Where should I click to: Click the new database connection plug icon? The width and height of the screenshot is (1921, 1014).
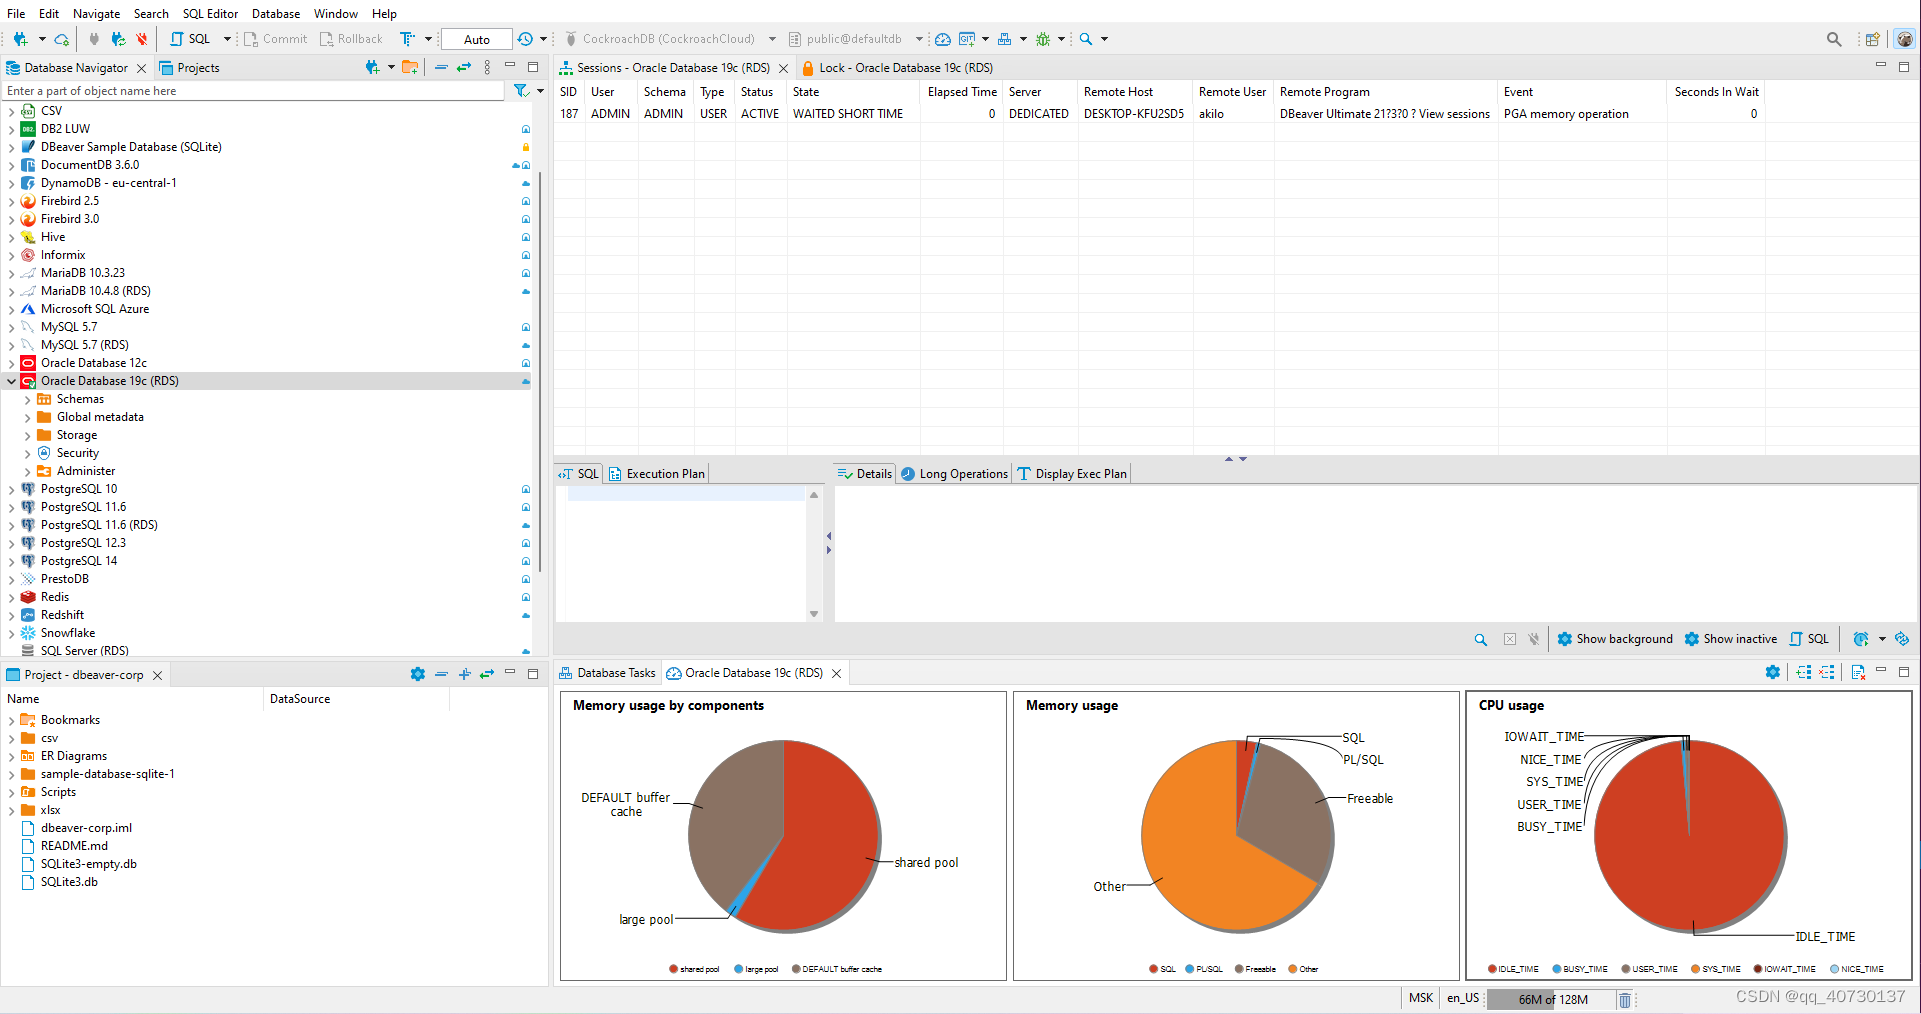[20, 39]
